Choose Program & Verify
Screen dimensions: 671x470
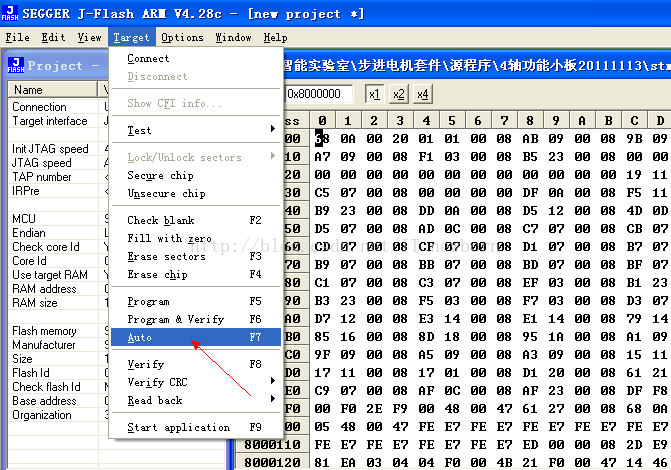click(196, 319)
